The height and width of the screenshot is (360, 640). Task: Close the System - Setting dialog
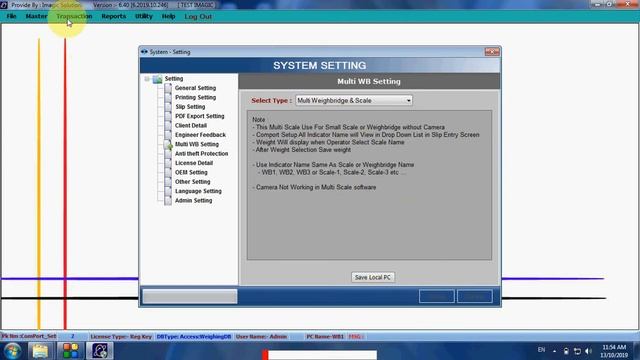[x=492, y=52]
